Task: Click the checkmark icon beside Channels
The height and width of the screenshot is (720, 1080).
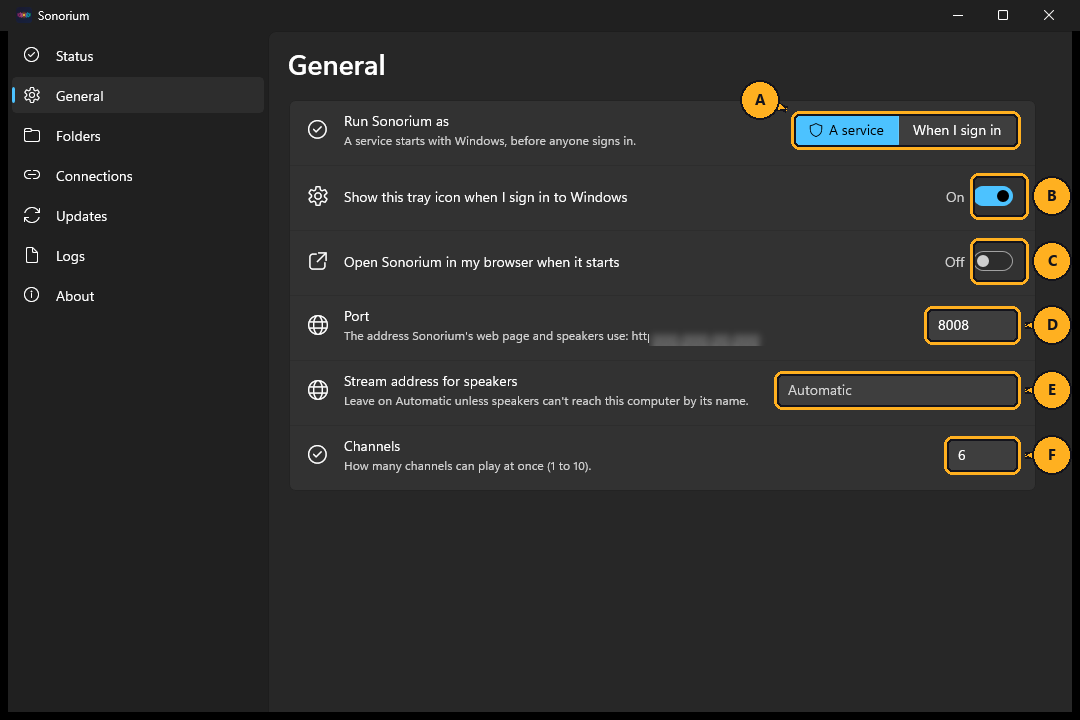Action: (x=318, y=455)
